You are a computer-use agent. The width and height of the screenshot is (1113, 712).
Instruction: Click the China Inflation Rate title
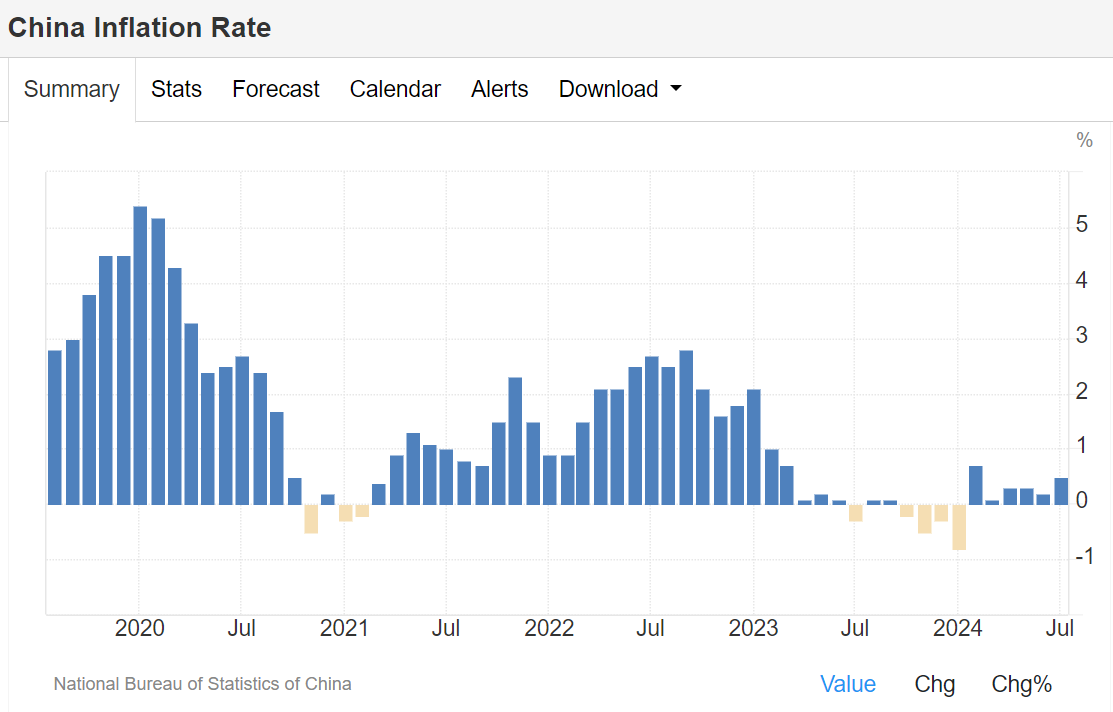point(139,27)
